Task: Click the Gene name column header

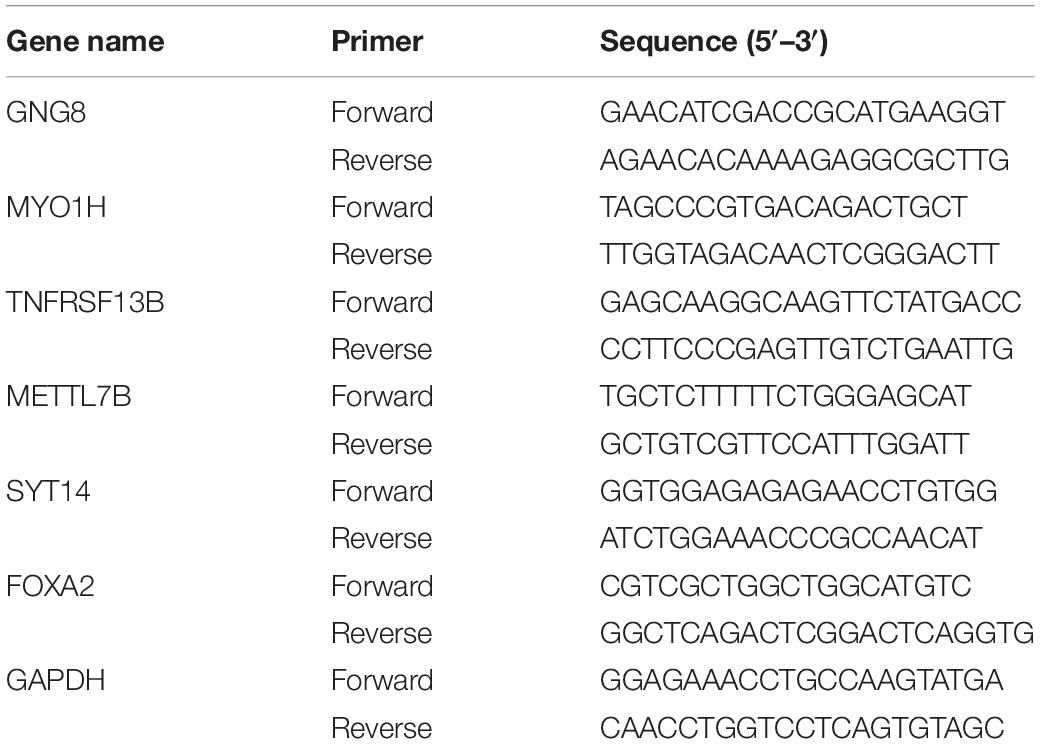Action: pyautogui.click(x=85, y=42)
